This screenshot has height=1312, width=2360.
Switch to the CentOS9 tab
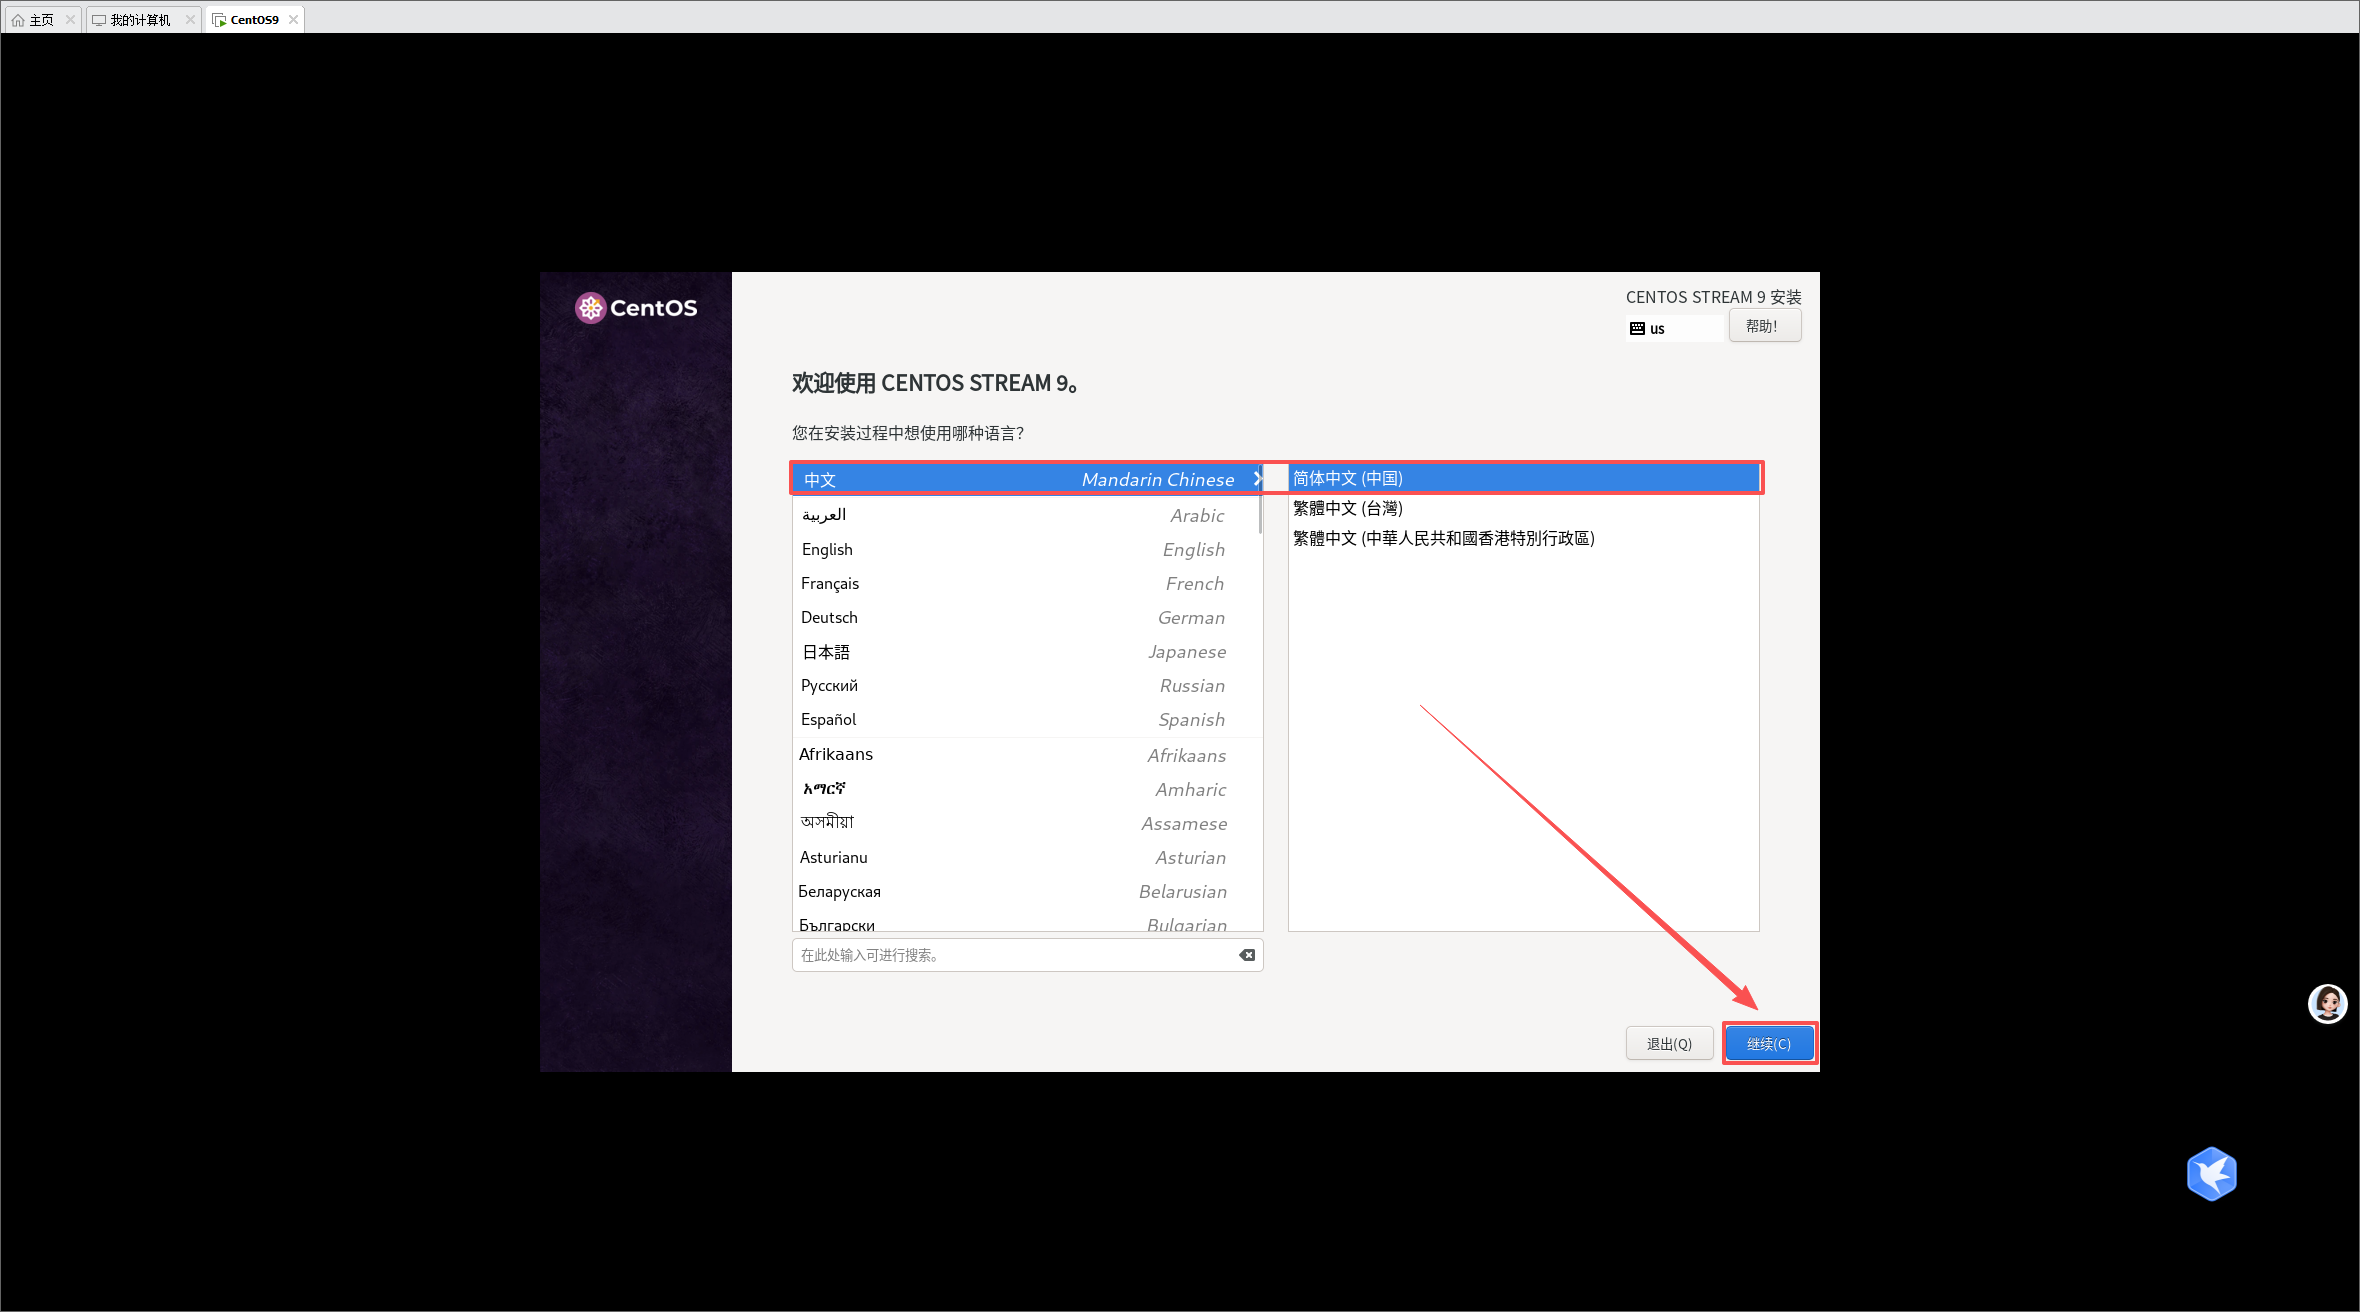click(255, 19)
